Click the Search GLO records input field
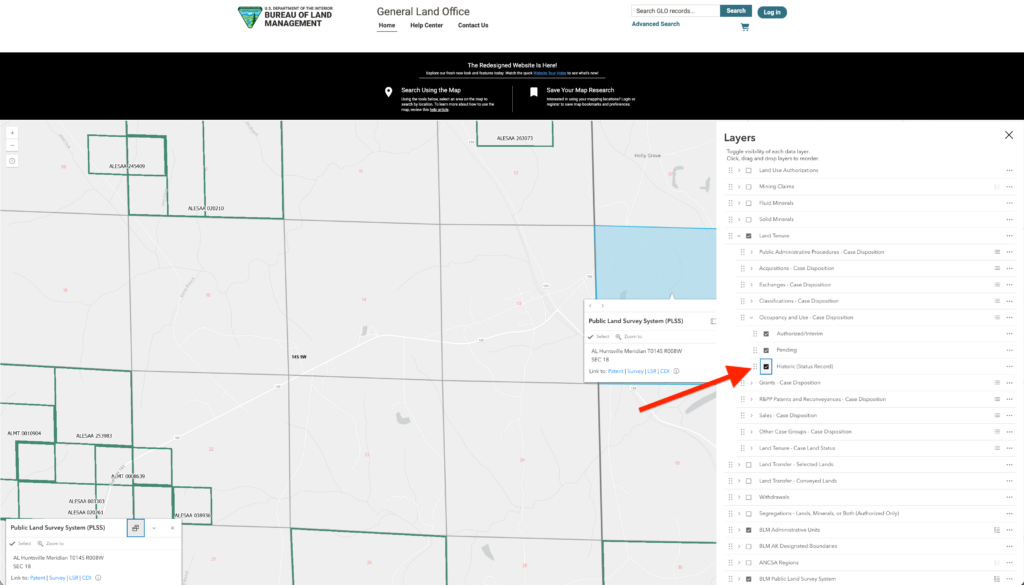 675,11
